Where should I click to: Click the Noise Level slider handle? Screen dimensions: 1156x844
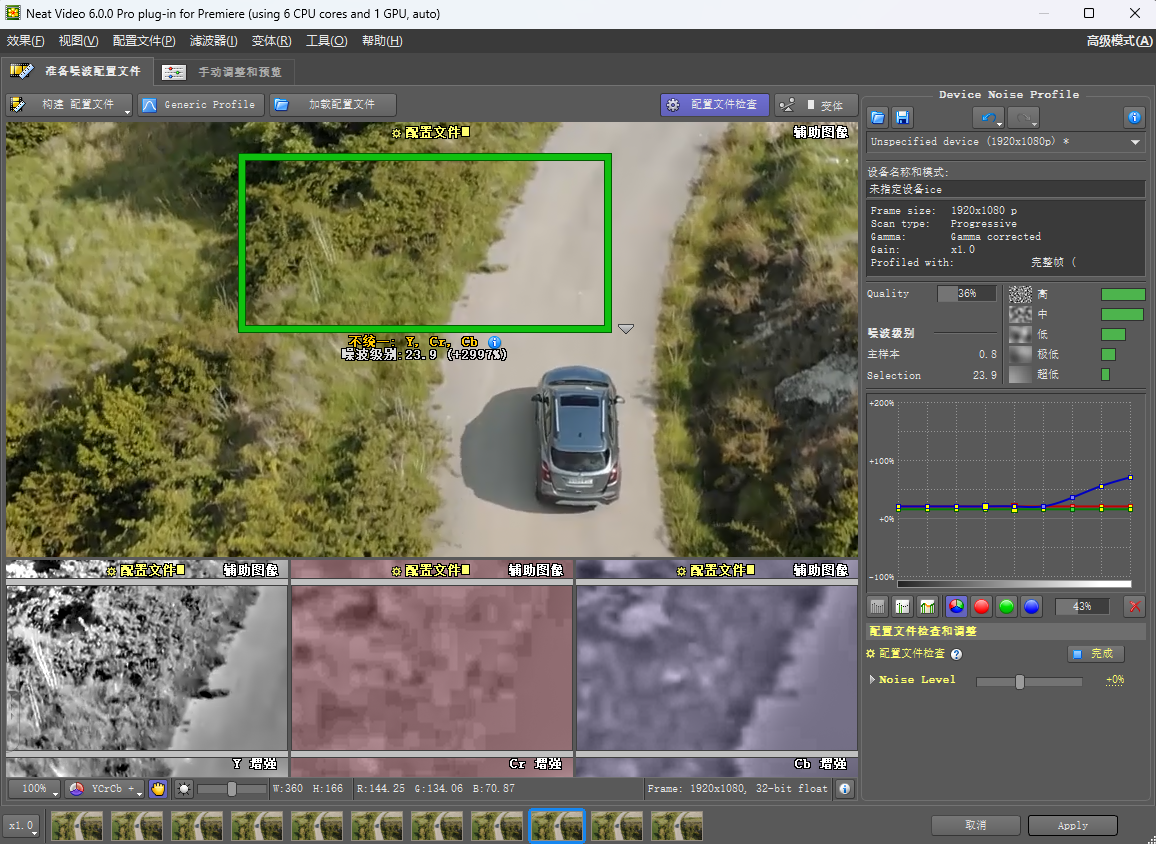tap(1019, 682)
